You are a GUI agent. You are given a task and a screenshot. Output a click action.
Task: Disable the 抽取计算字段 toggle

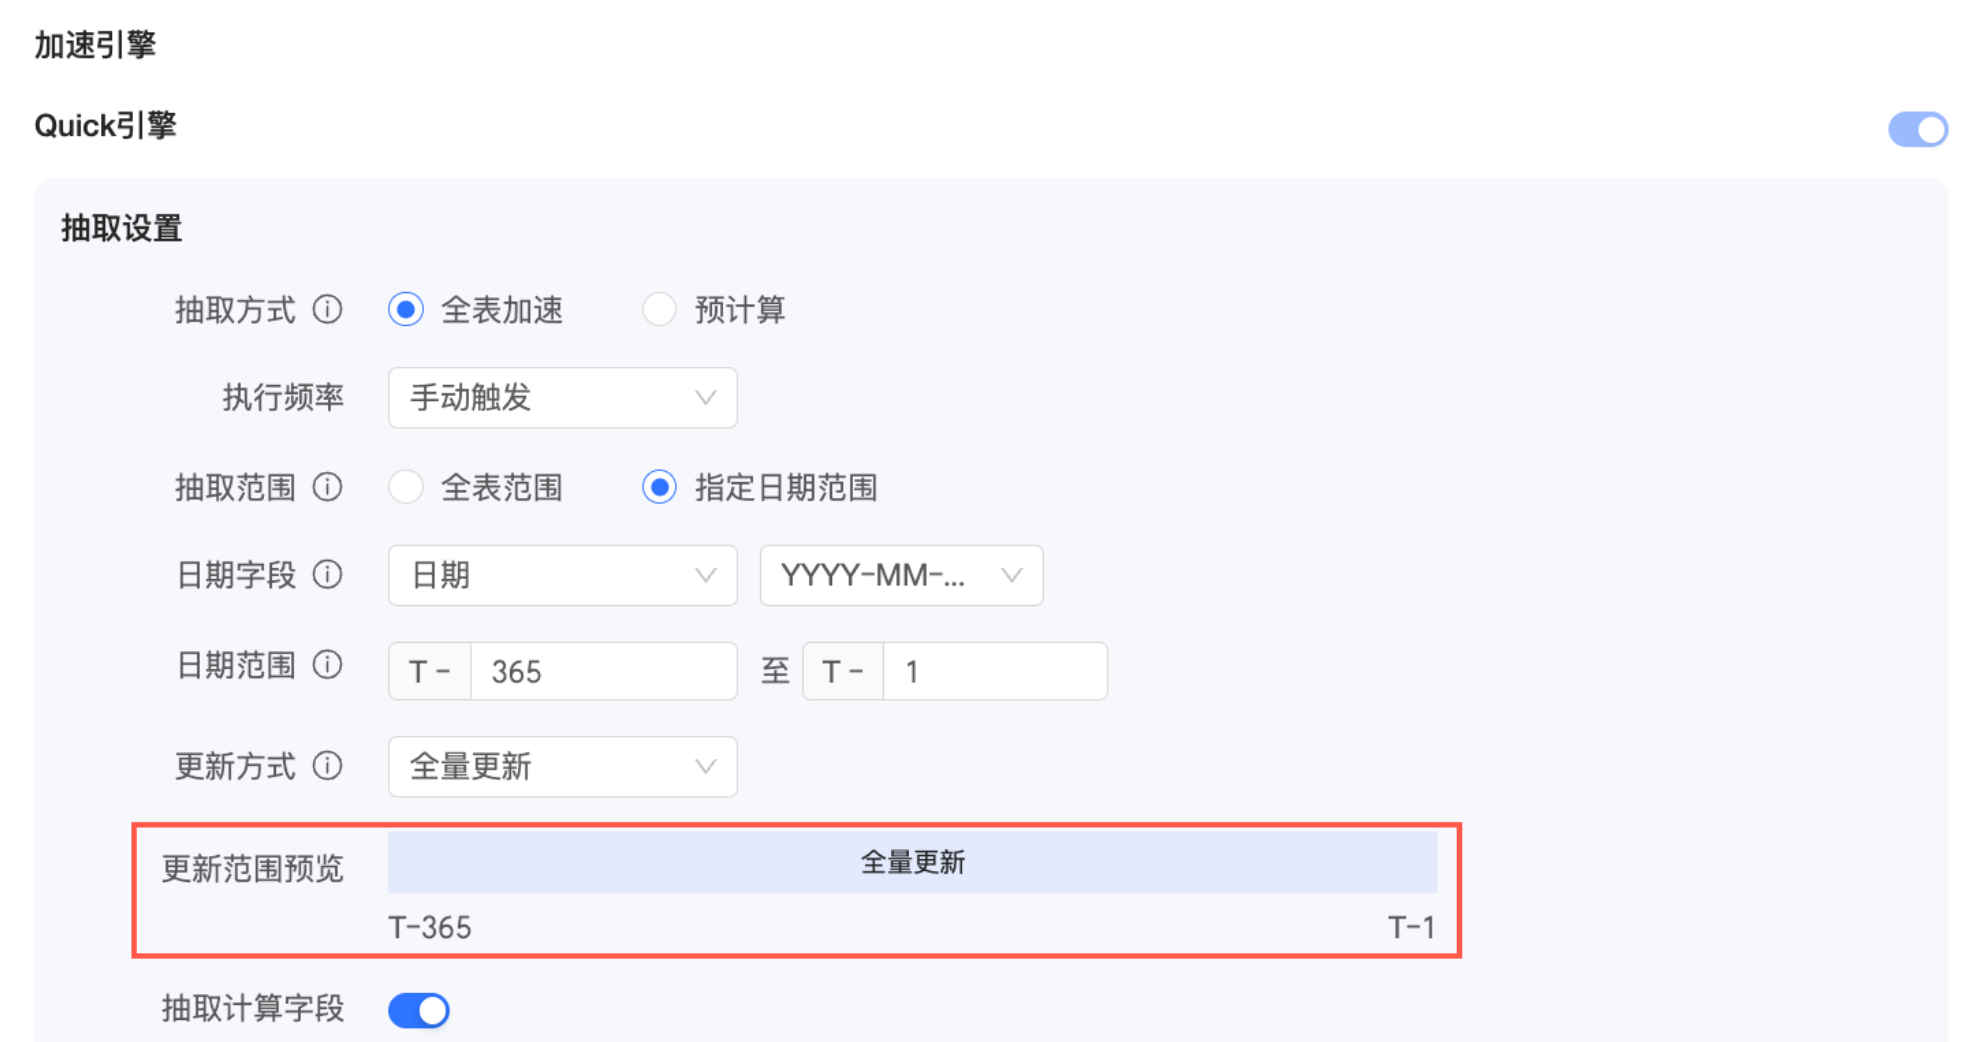[x=419, y=1010]
